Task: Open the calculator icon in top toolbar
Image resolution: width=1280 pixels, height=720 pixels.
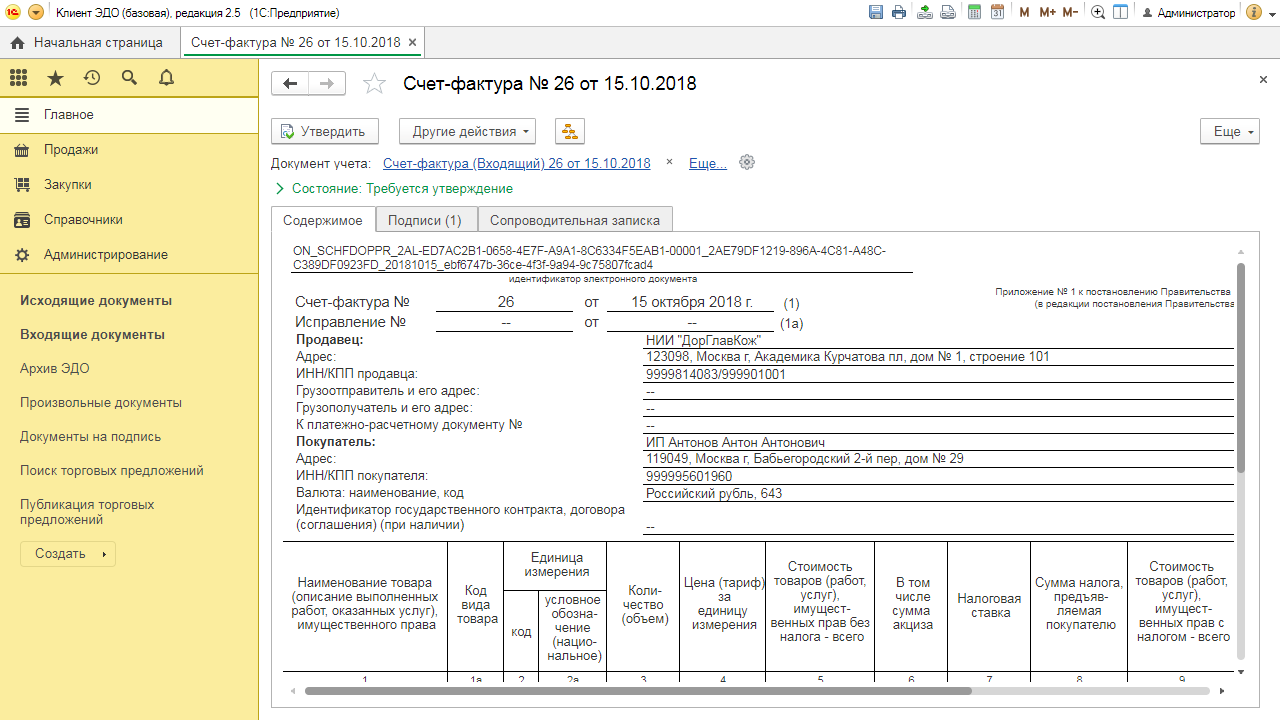Action: click(x=972, y=13)
